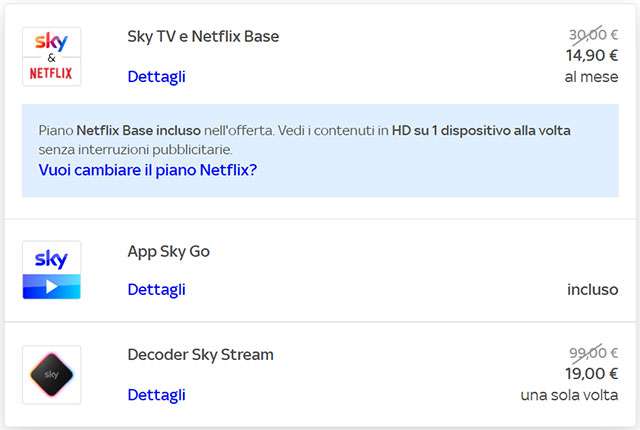The height and width of the screenshot is (430, 640).
Task: Click the Sky Stream decoder icon
Action: (51, 375)
